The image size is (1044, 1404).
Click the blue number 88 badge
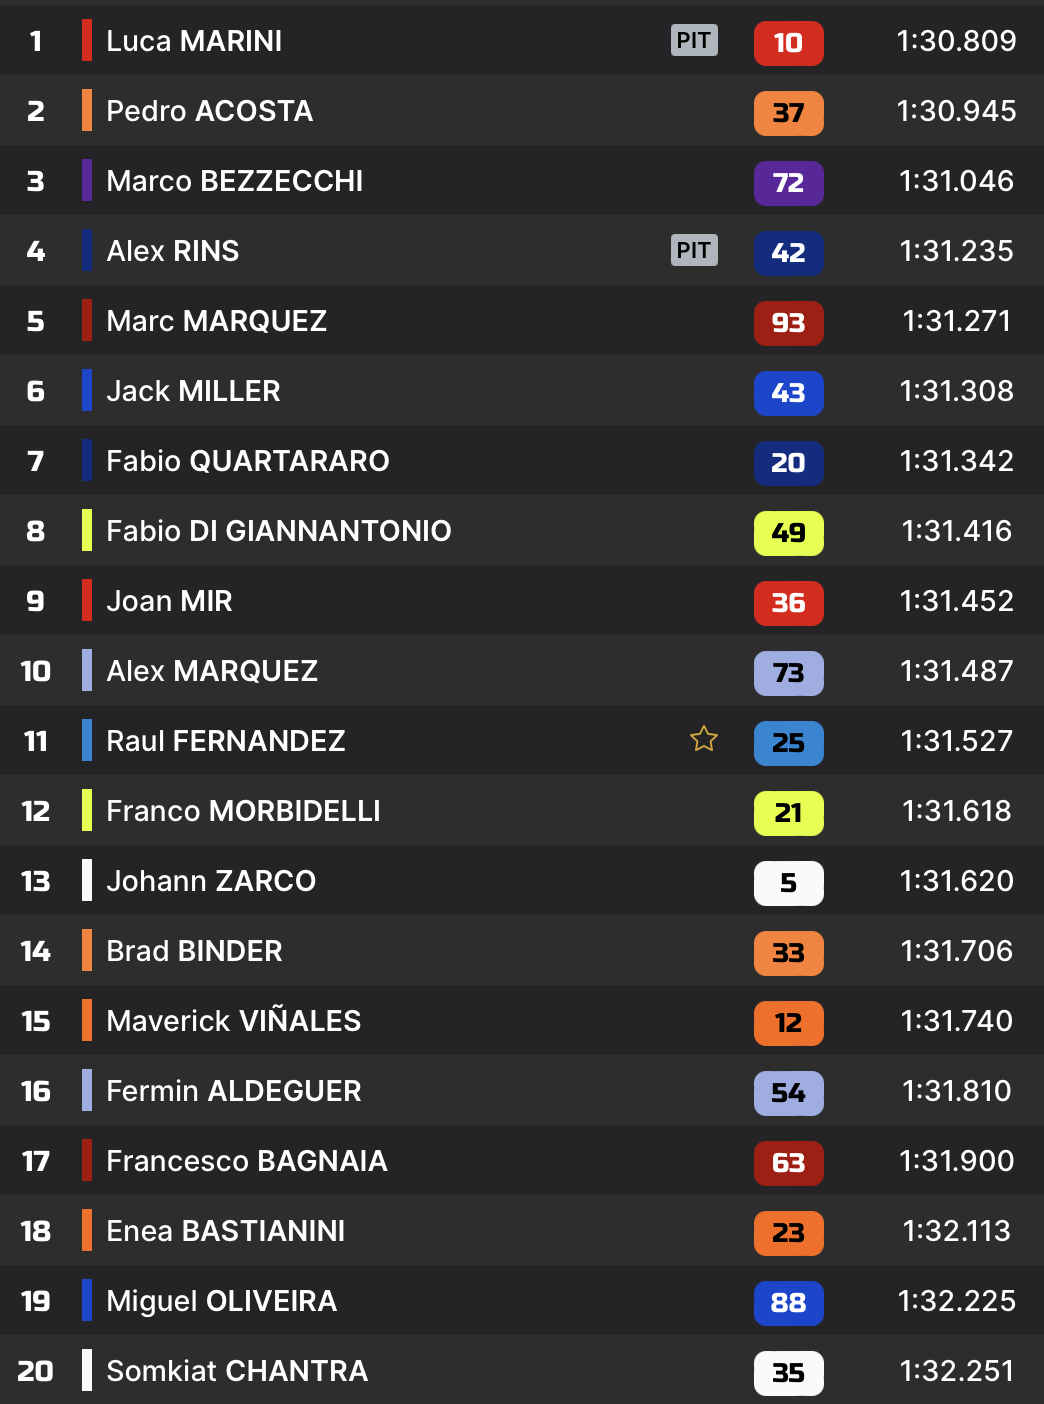(788, 1303)
